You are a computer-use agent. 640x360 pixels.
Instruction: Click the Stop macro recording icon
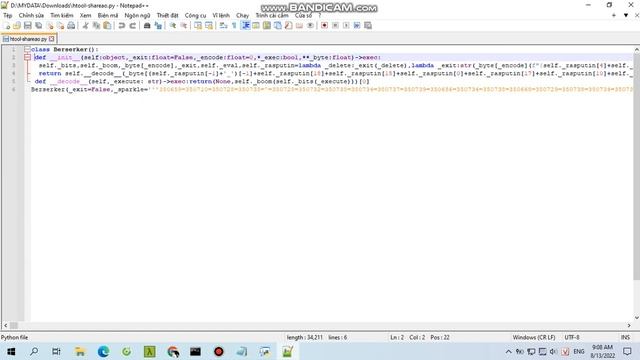tap(336, 25)
